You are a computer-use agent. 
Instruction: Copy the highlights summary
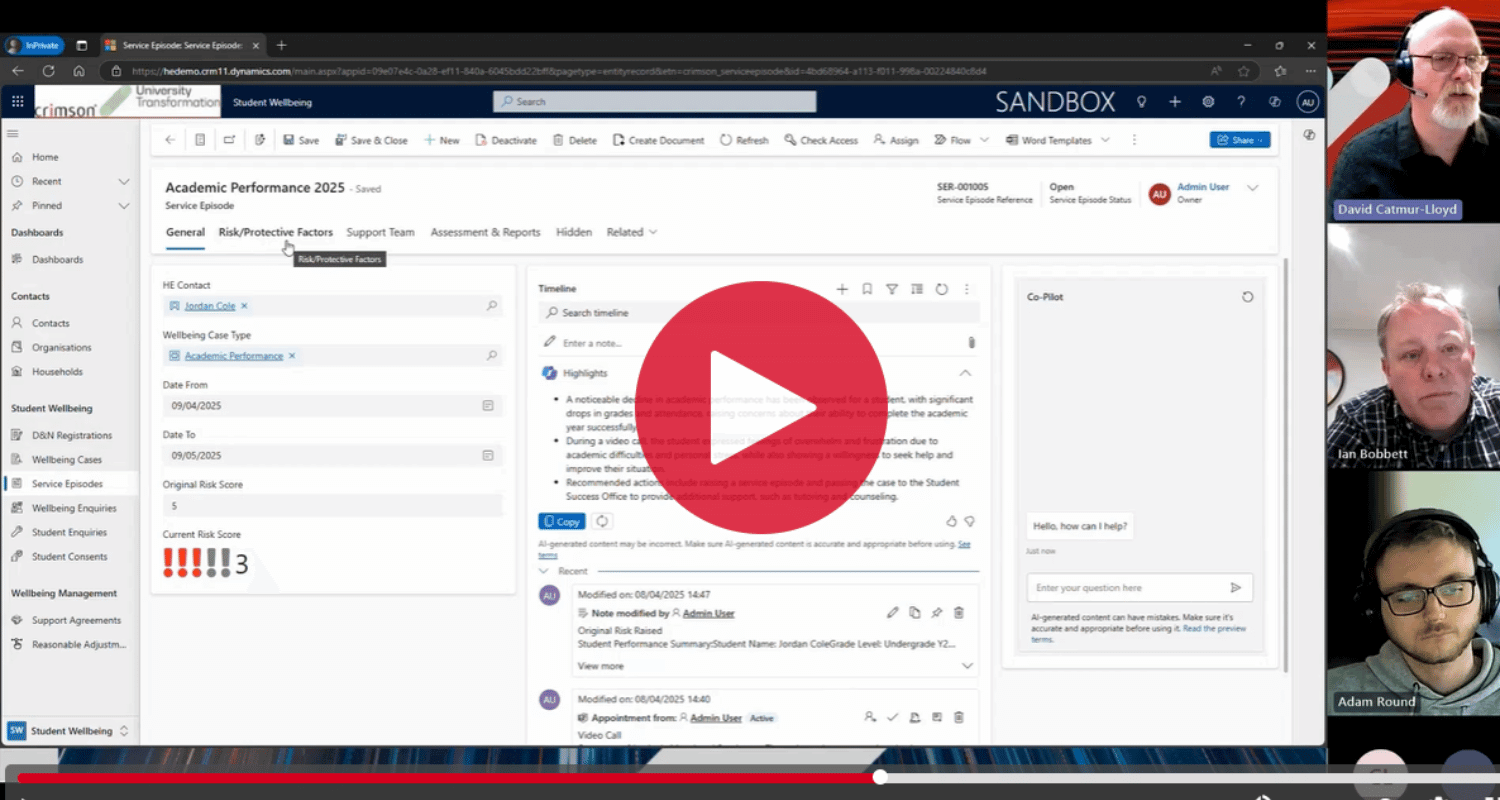pyautogui.click(x=562, y=521)
